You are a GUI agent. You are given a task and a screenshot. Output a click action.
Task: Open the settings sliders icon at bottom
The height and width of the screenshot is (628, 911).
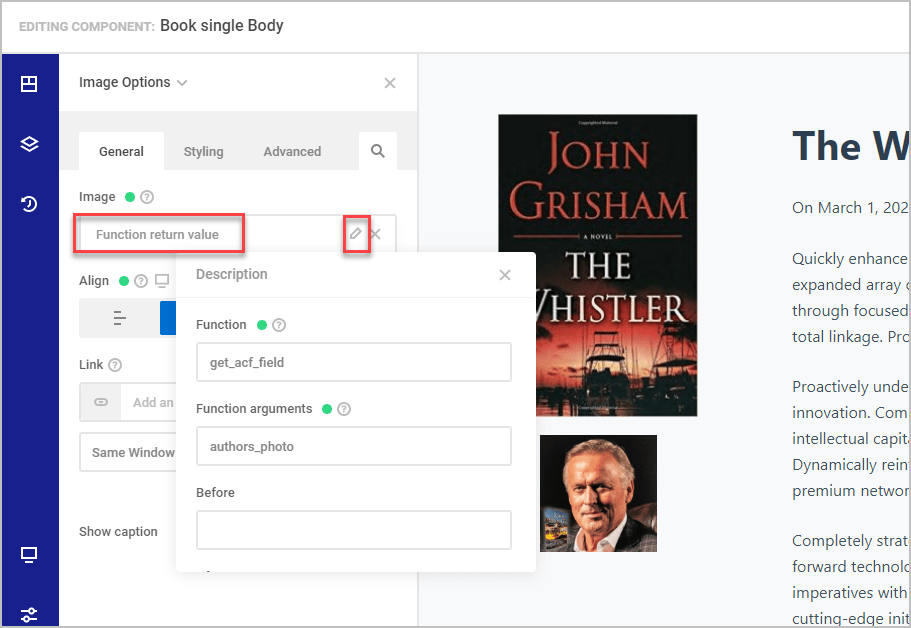coord(29,613)
